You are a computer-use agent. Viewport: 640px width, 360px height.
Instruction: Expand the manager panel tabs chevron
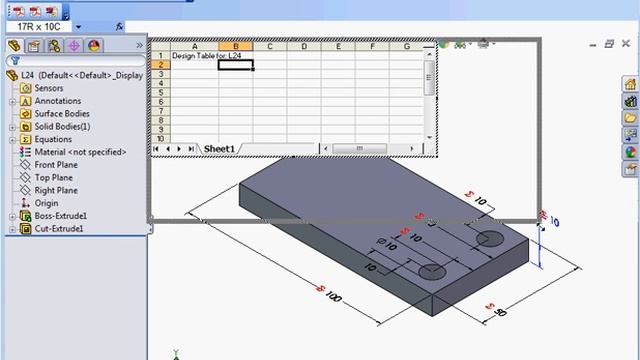pyautogui.click(x=140, y=45)
